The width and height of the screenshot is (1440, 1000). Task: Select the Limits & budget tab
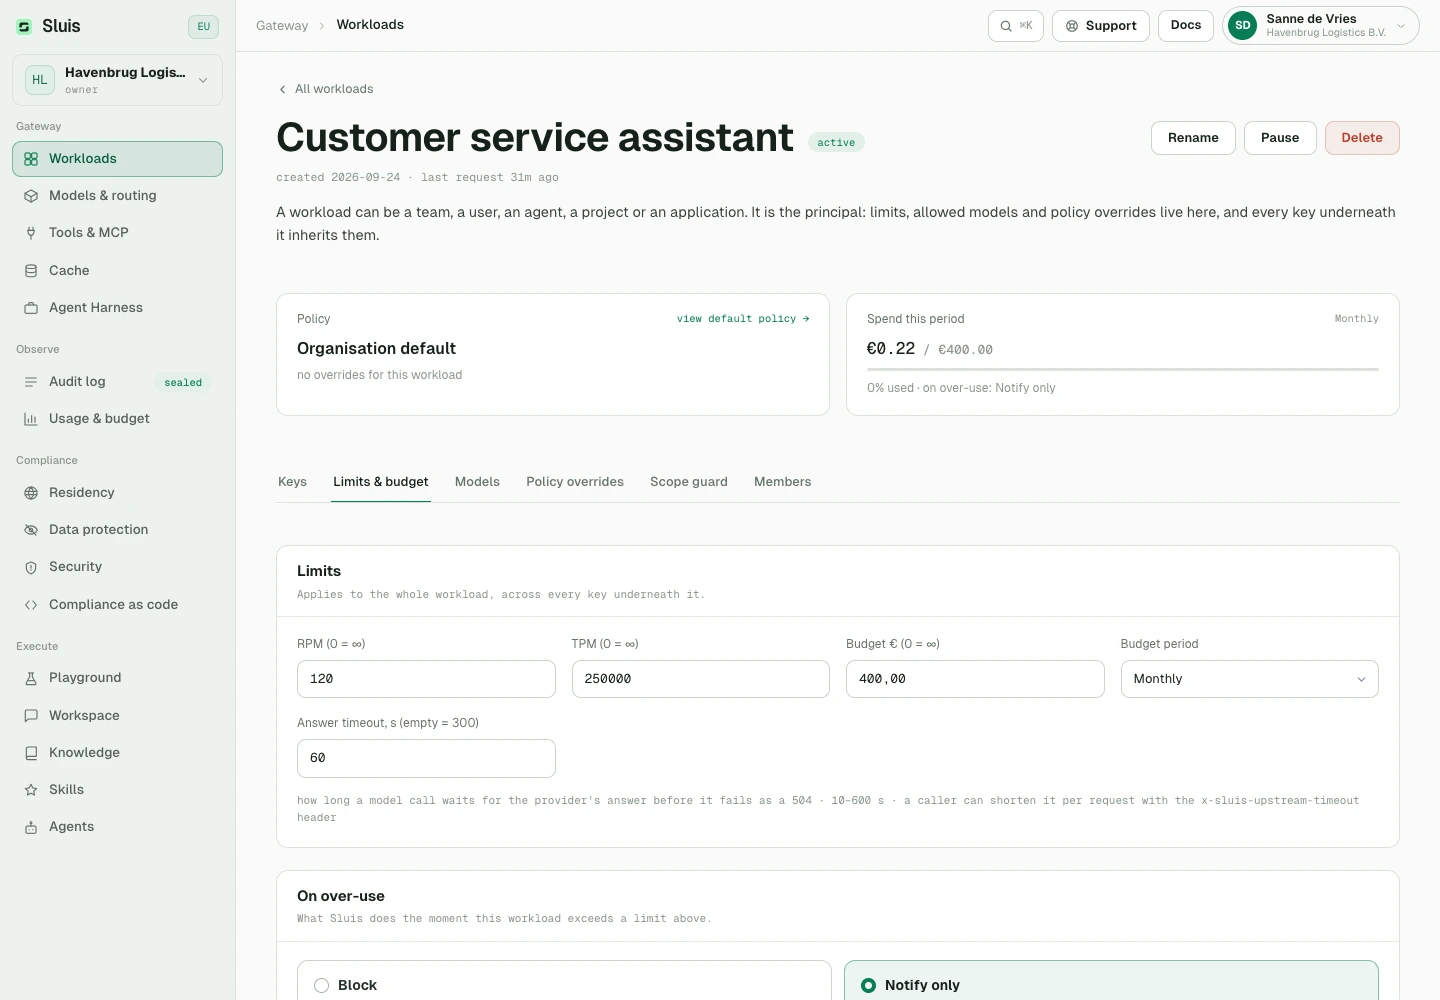coord(381,482)
